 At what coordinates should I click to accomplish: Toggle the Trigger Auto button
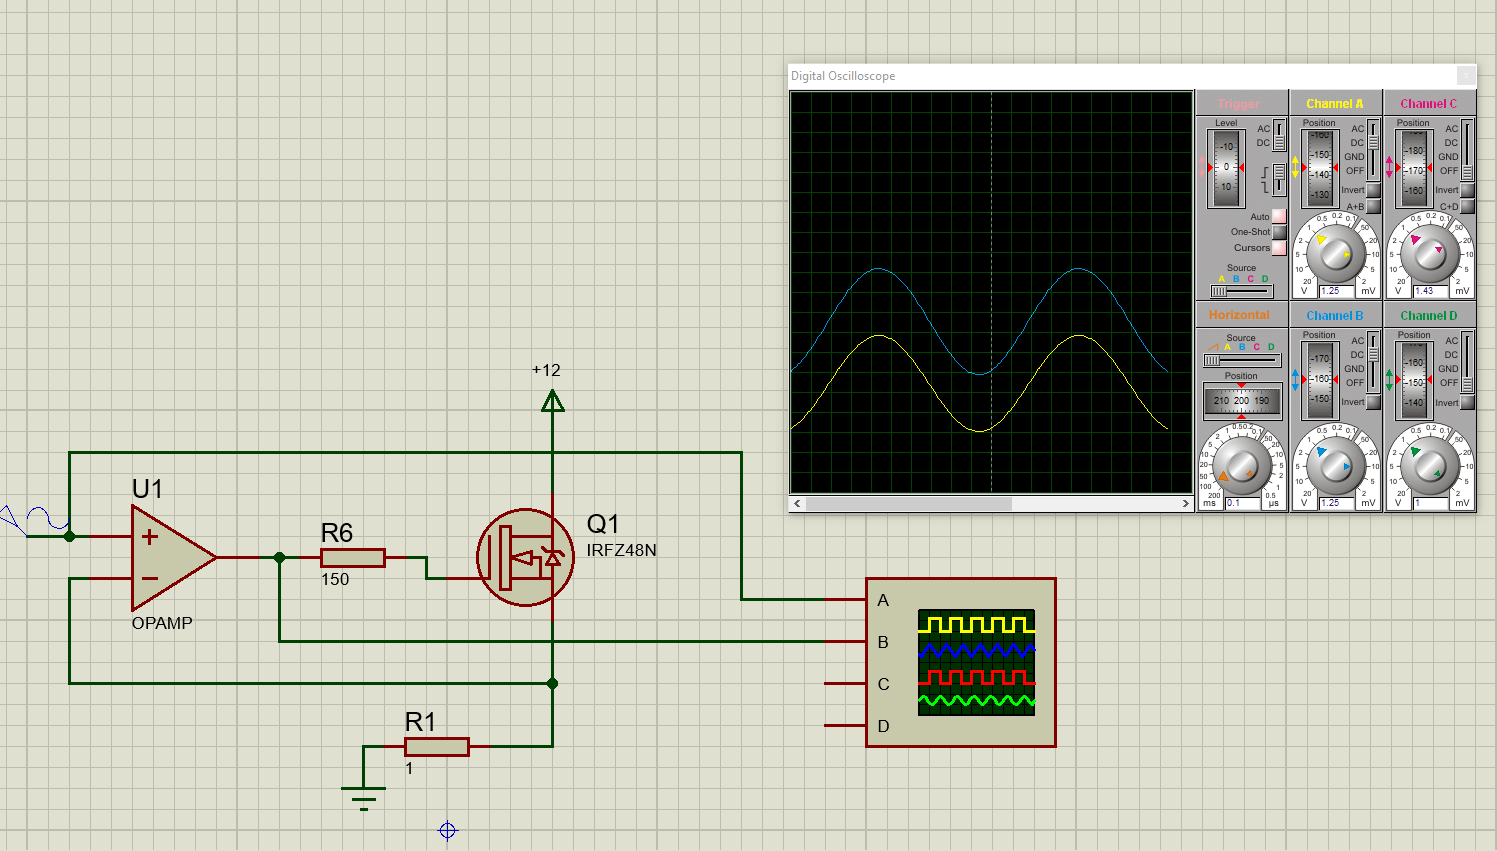click(1279, 216)
